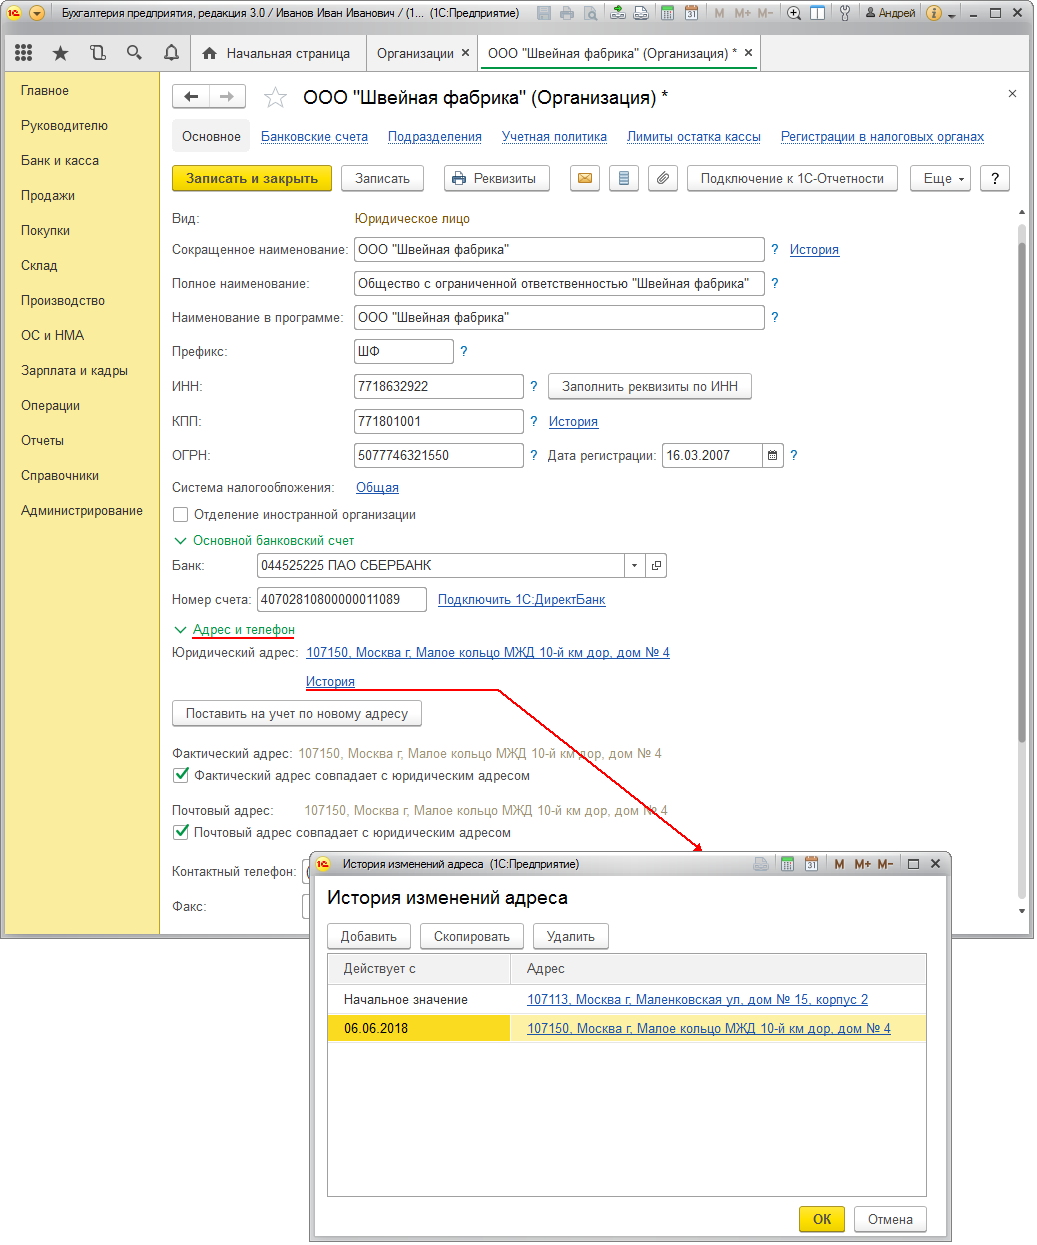Click Добавить in address history window
Viewport: 1037px width, 1245px height.
[369, 936]
